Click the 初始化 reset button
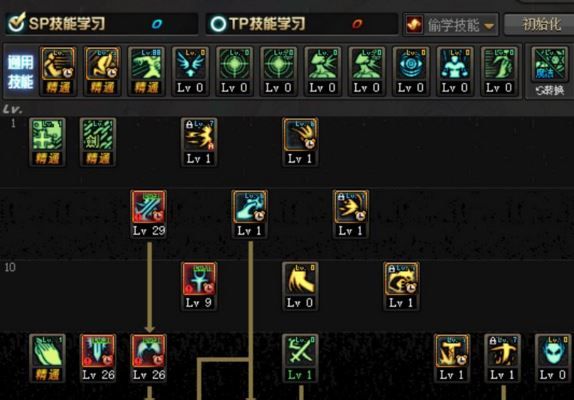 540,25
